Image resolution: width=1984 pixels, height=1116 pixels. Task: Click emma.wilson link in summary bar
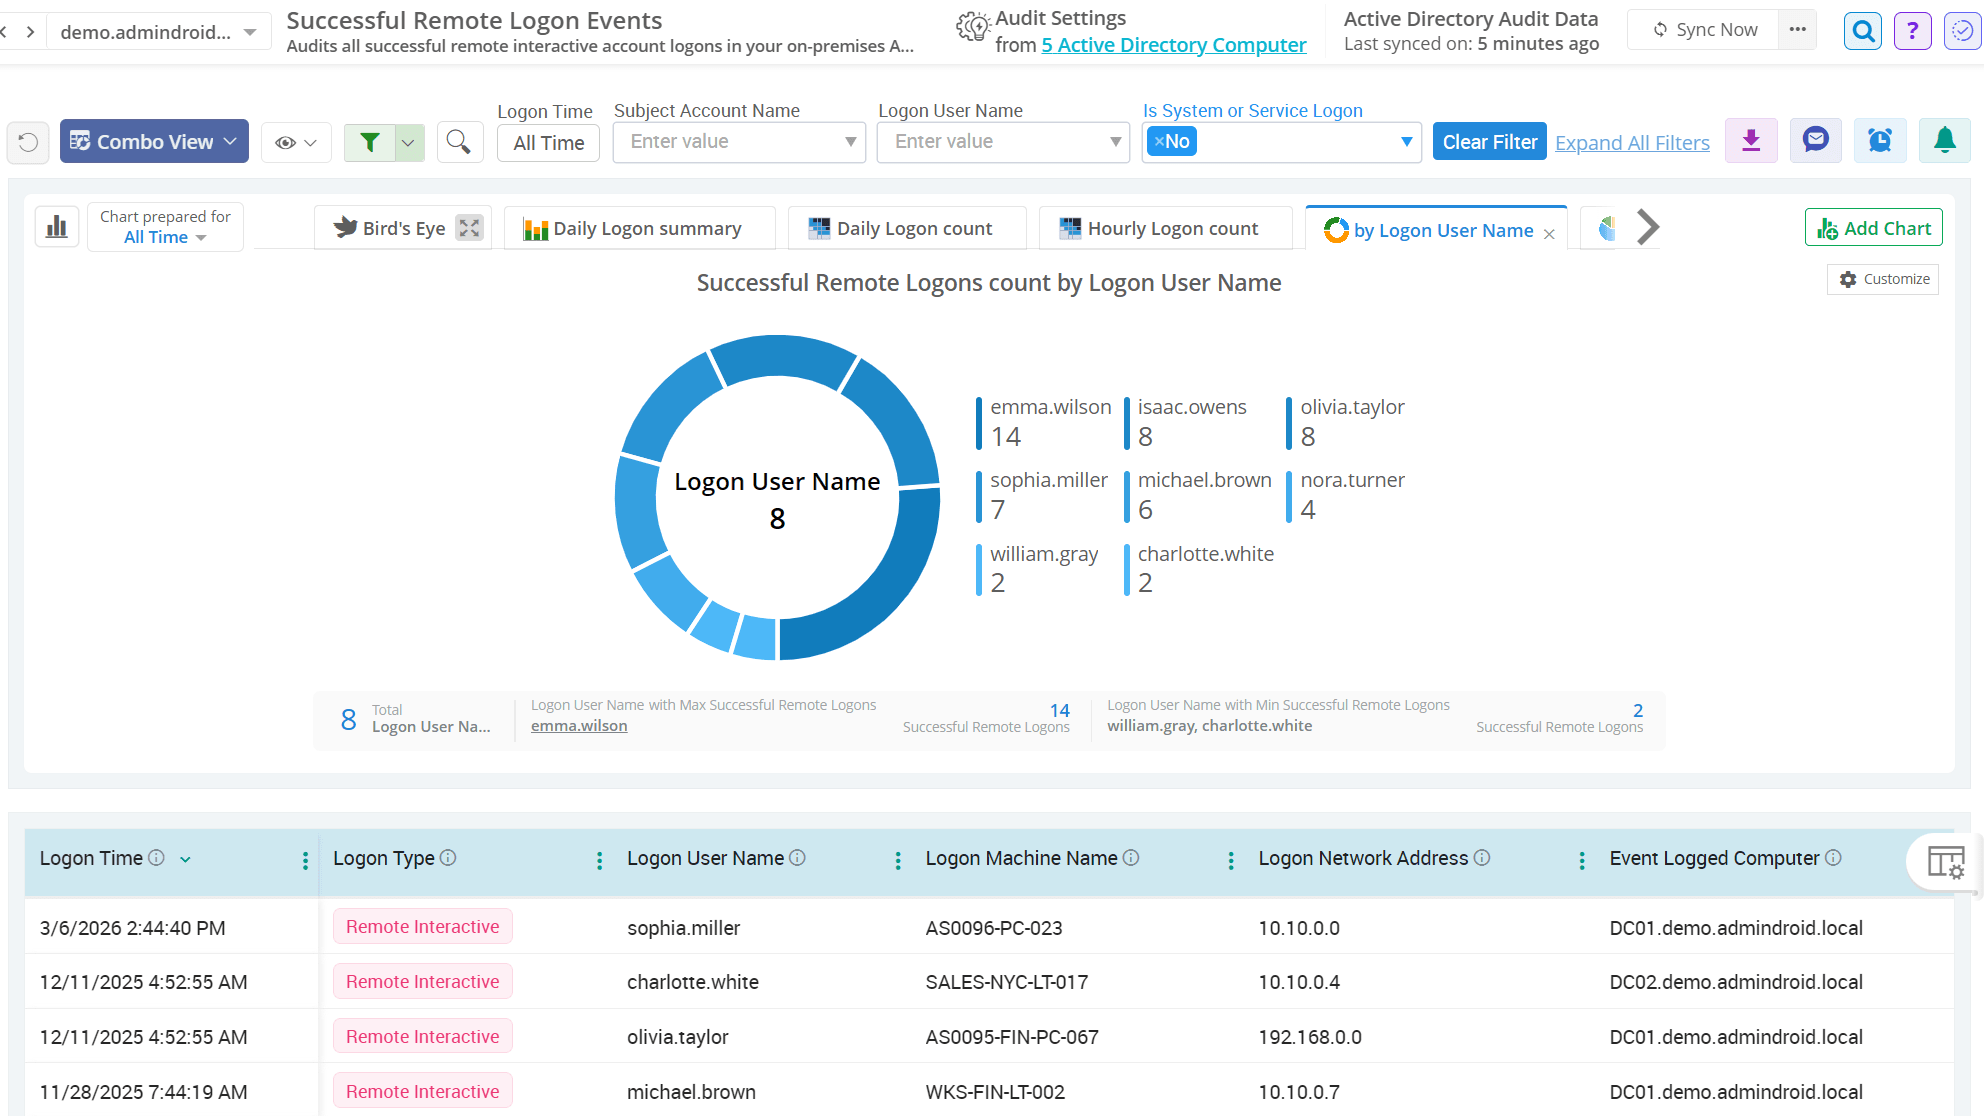[x=579, y=726]
